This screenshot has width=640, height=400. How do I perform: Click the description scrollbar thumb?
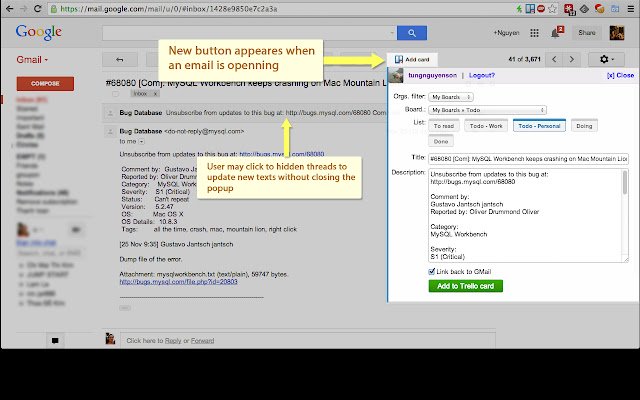(x=625, y=182)
